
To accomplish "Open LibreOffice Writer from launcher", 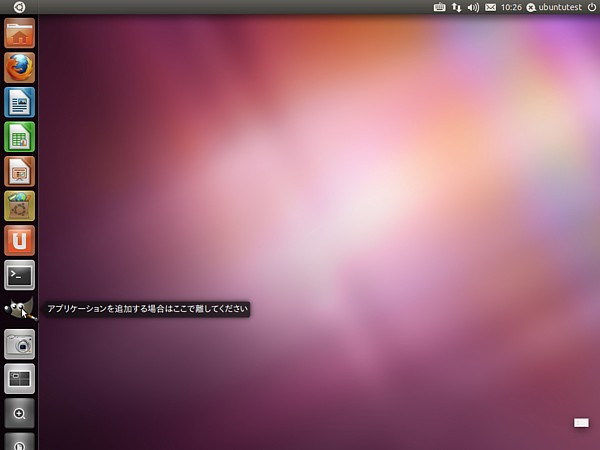I will click(20, 102).
